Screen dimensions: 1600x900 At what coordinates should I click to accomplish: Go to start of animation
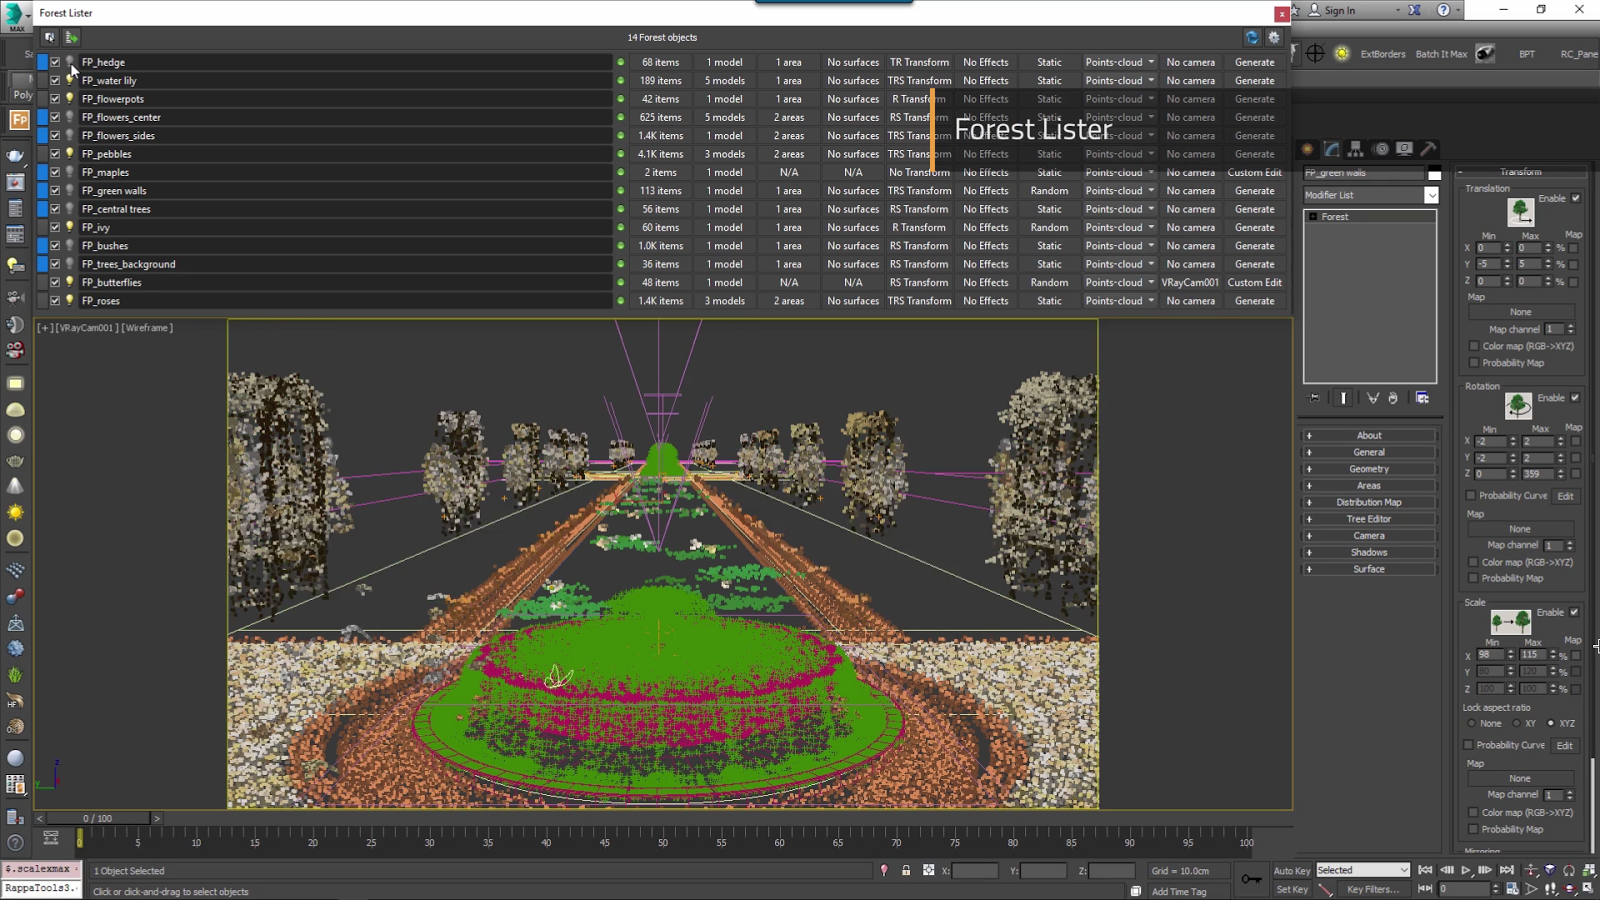point(1426,871)
